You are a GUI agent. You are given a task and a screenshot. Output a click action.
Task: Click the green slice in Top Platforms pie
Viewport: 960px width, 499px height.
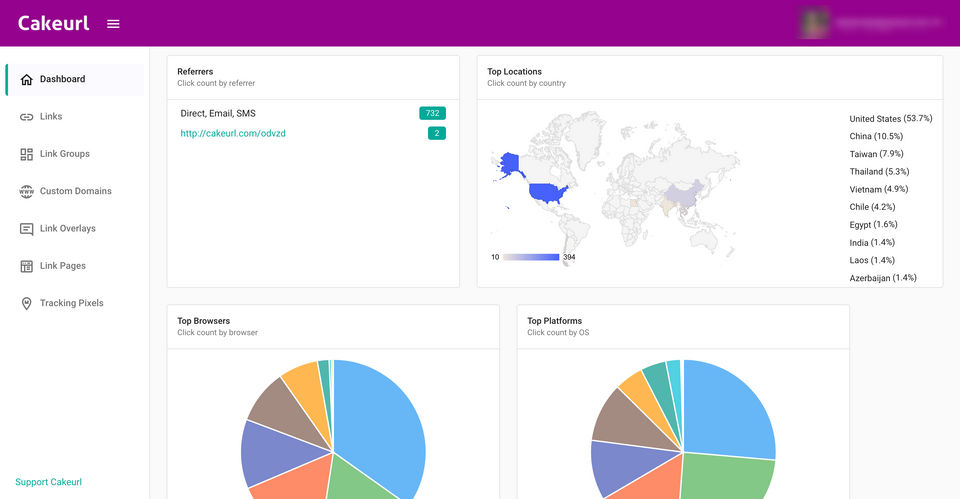point(726,479)
